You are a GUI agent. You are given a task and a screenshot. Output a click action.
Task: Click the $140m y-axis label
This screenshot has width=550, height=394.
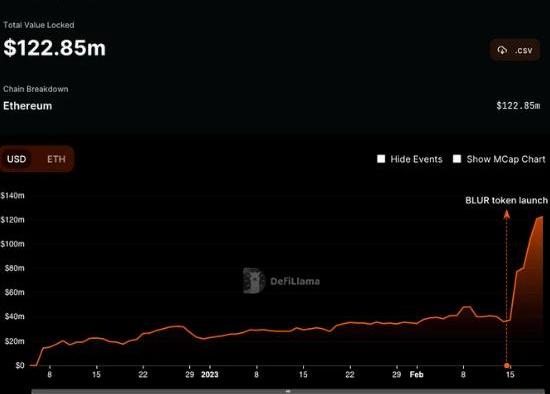pos(13,195)
